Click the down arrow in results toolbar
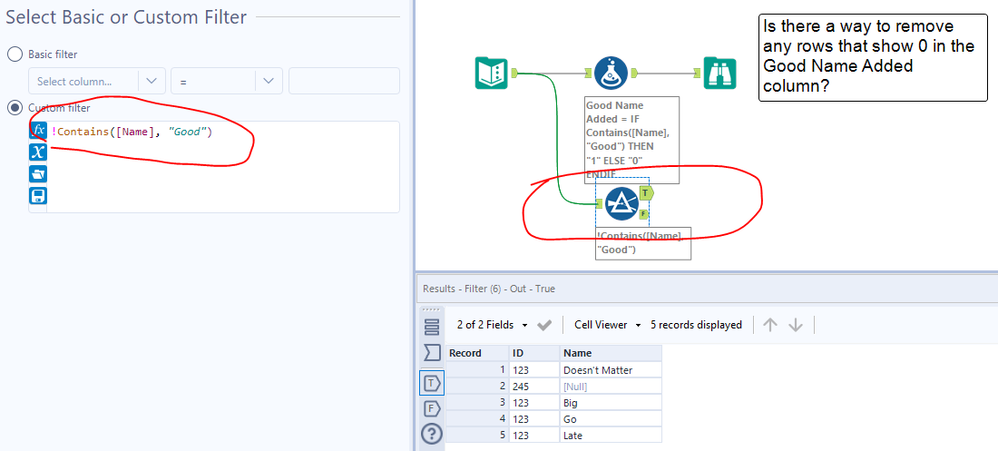The width and height of the screenshot is (998, 451). (796, 325)
